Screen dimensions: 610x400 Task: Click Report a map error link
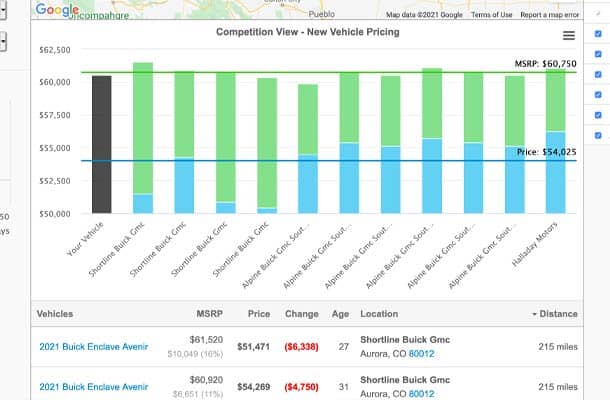[549, 15]
